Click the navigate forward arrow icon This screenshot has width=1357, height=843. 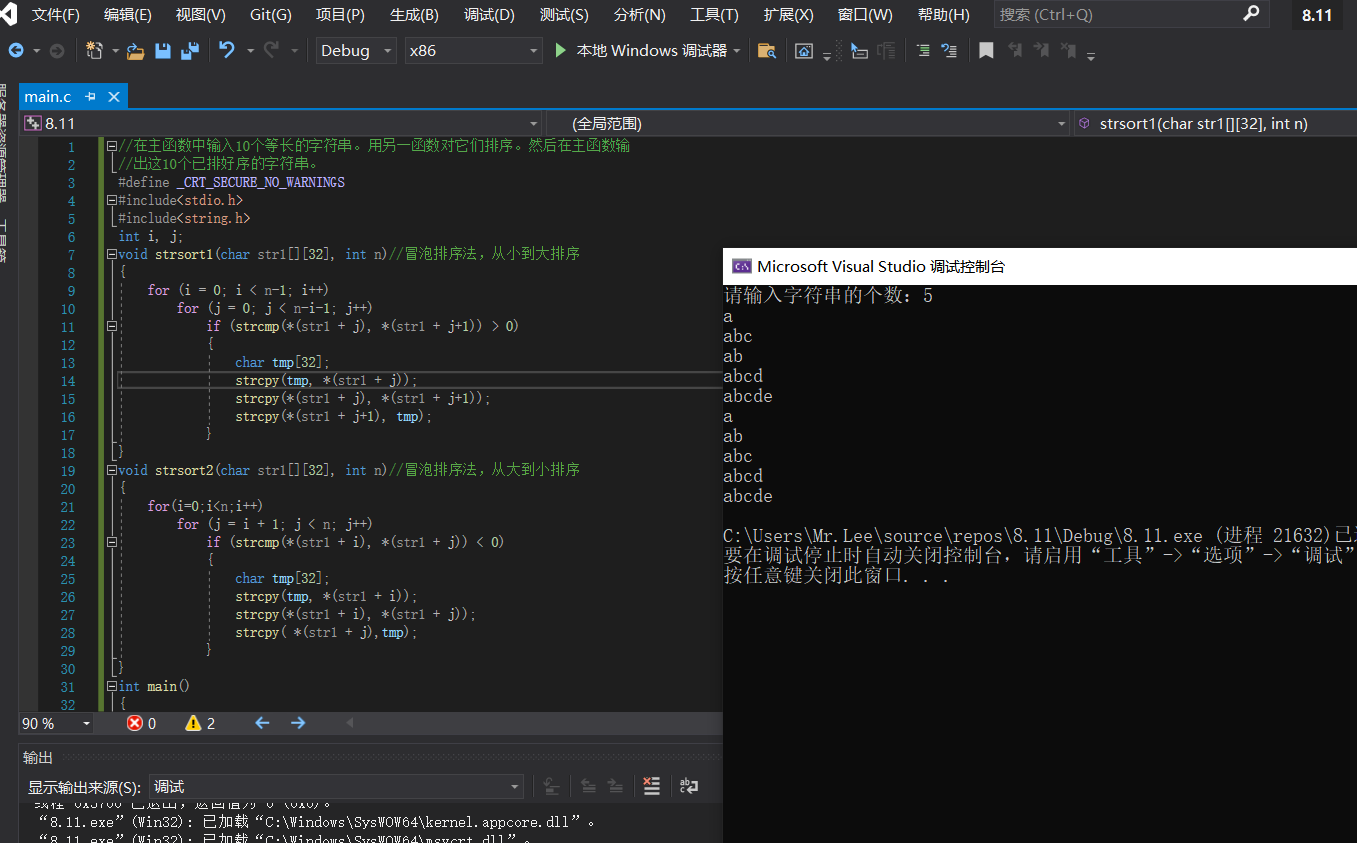coord(57,50)
